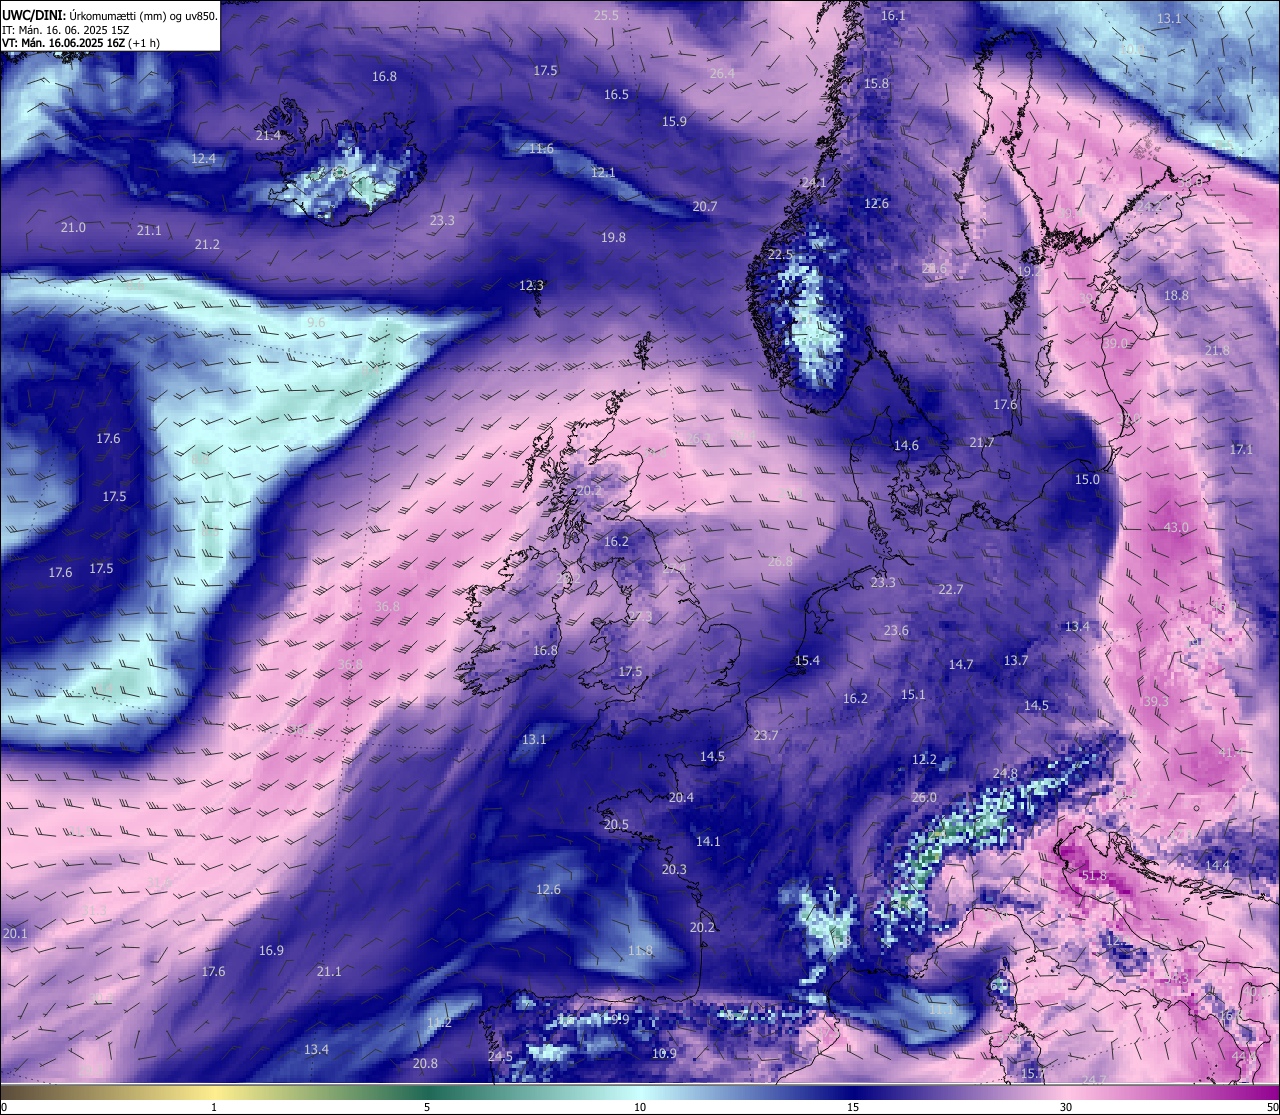The image size is (1280, 1115).
Task: Click the 12.3 value label
Action: tap(531, 285)
